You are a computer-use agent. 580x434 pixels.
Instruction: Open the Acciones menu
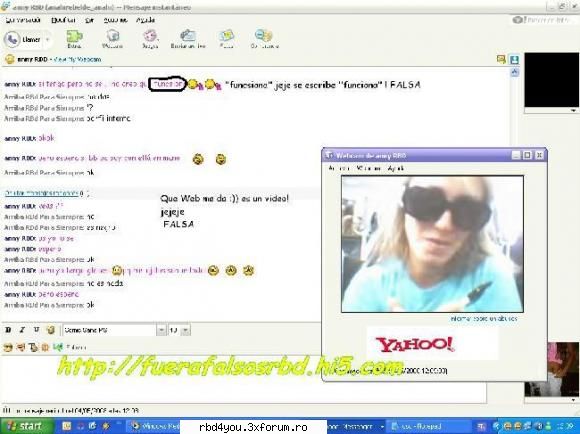(x=115, y=20)
